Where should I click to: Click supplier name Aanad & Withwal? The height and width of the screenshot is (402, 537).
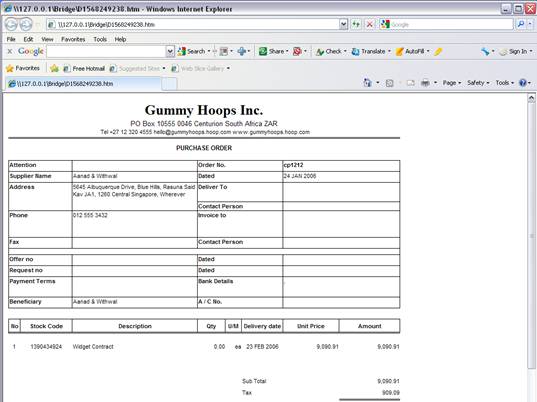pyautogui.click(x=95, y=176)
